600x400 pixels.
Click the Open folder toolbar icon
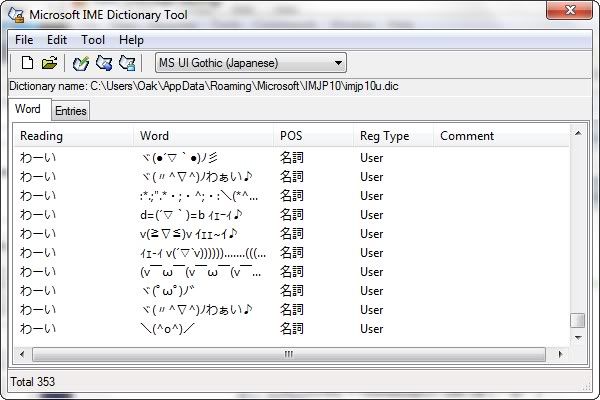pos(49,63)
